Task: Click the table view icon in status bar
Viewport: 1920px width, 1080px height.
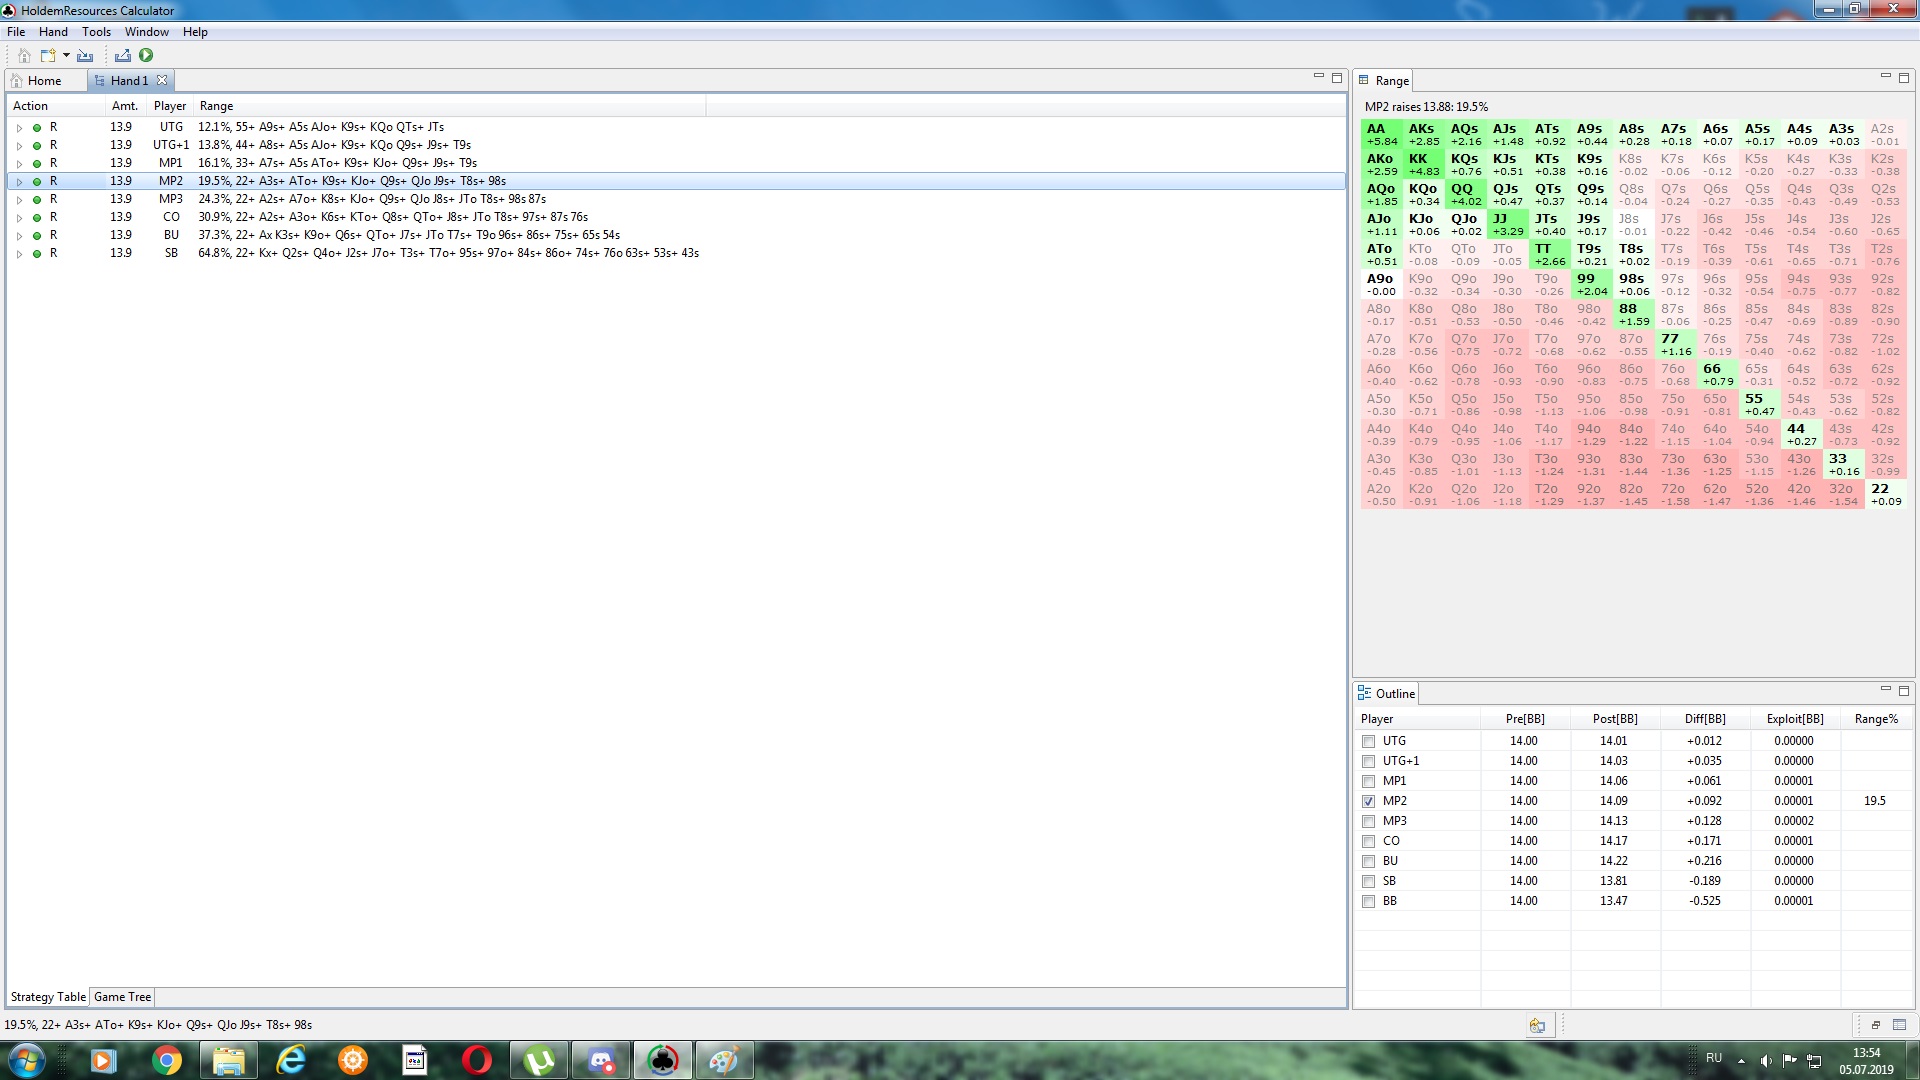Action: pos(1899,1025)
